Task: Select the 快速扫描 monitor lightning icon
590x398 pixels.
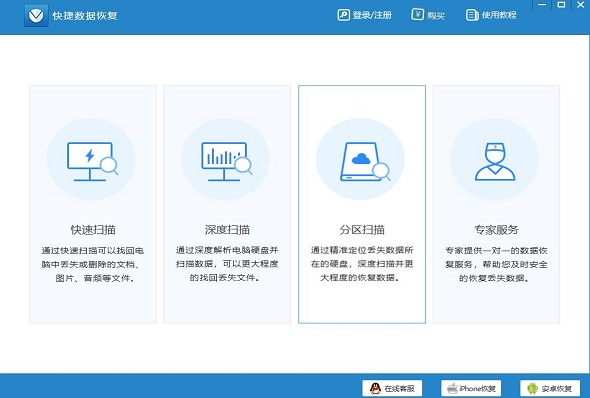Action: tap(92, 161)
